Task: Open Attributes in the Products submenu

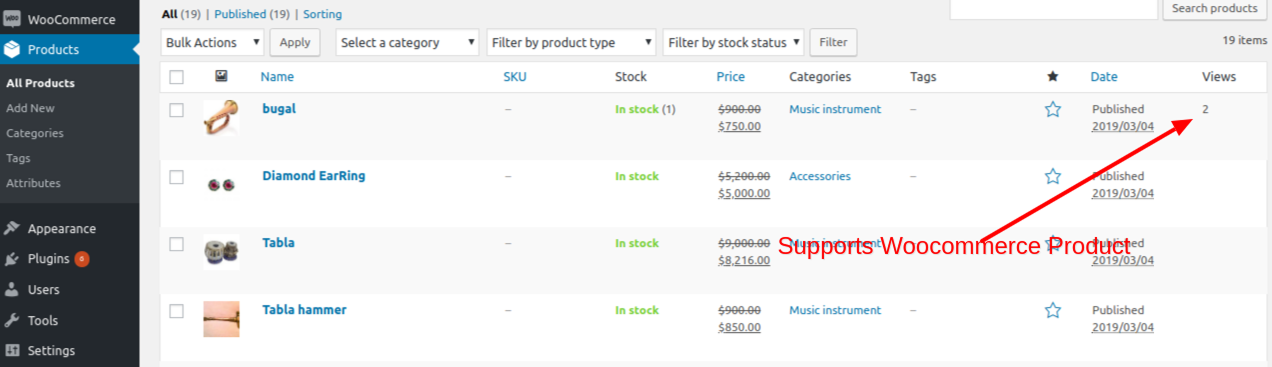Action: (x=33, y=183)
